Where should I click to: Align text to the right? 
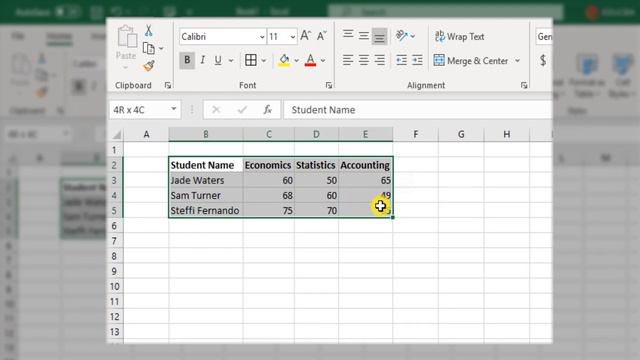[380, 60]
